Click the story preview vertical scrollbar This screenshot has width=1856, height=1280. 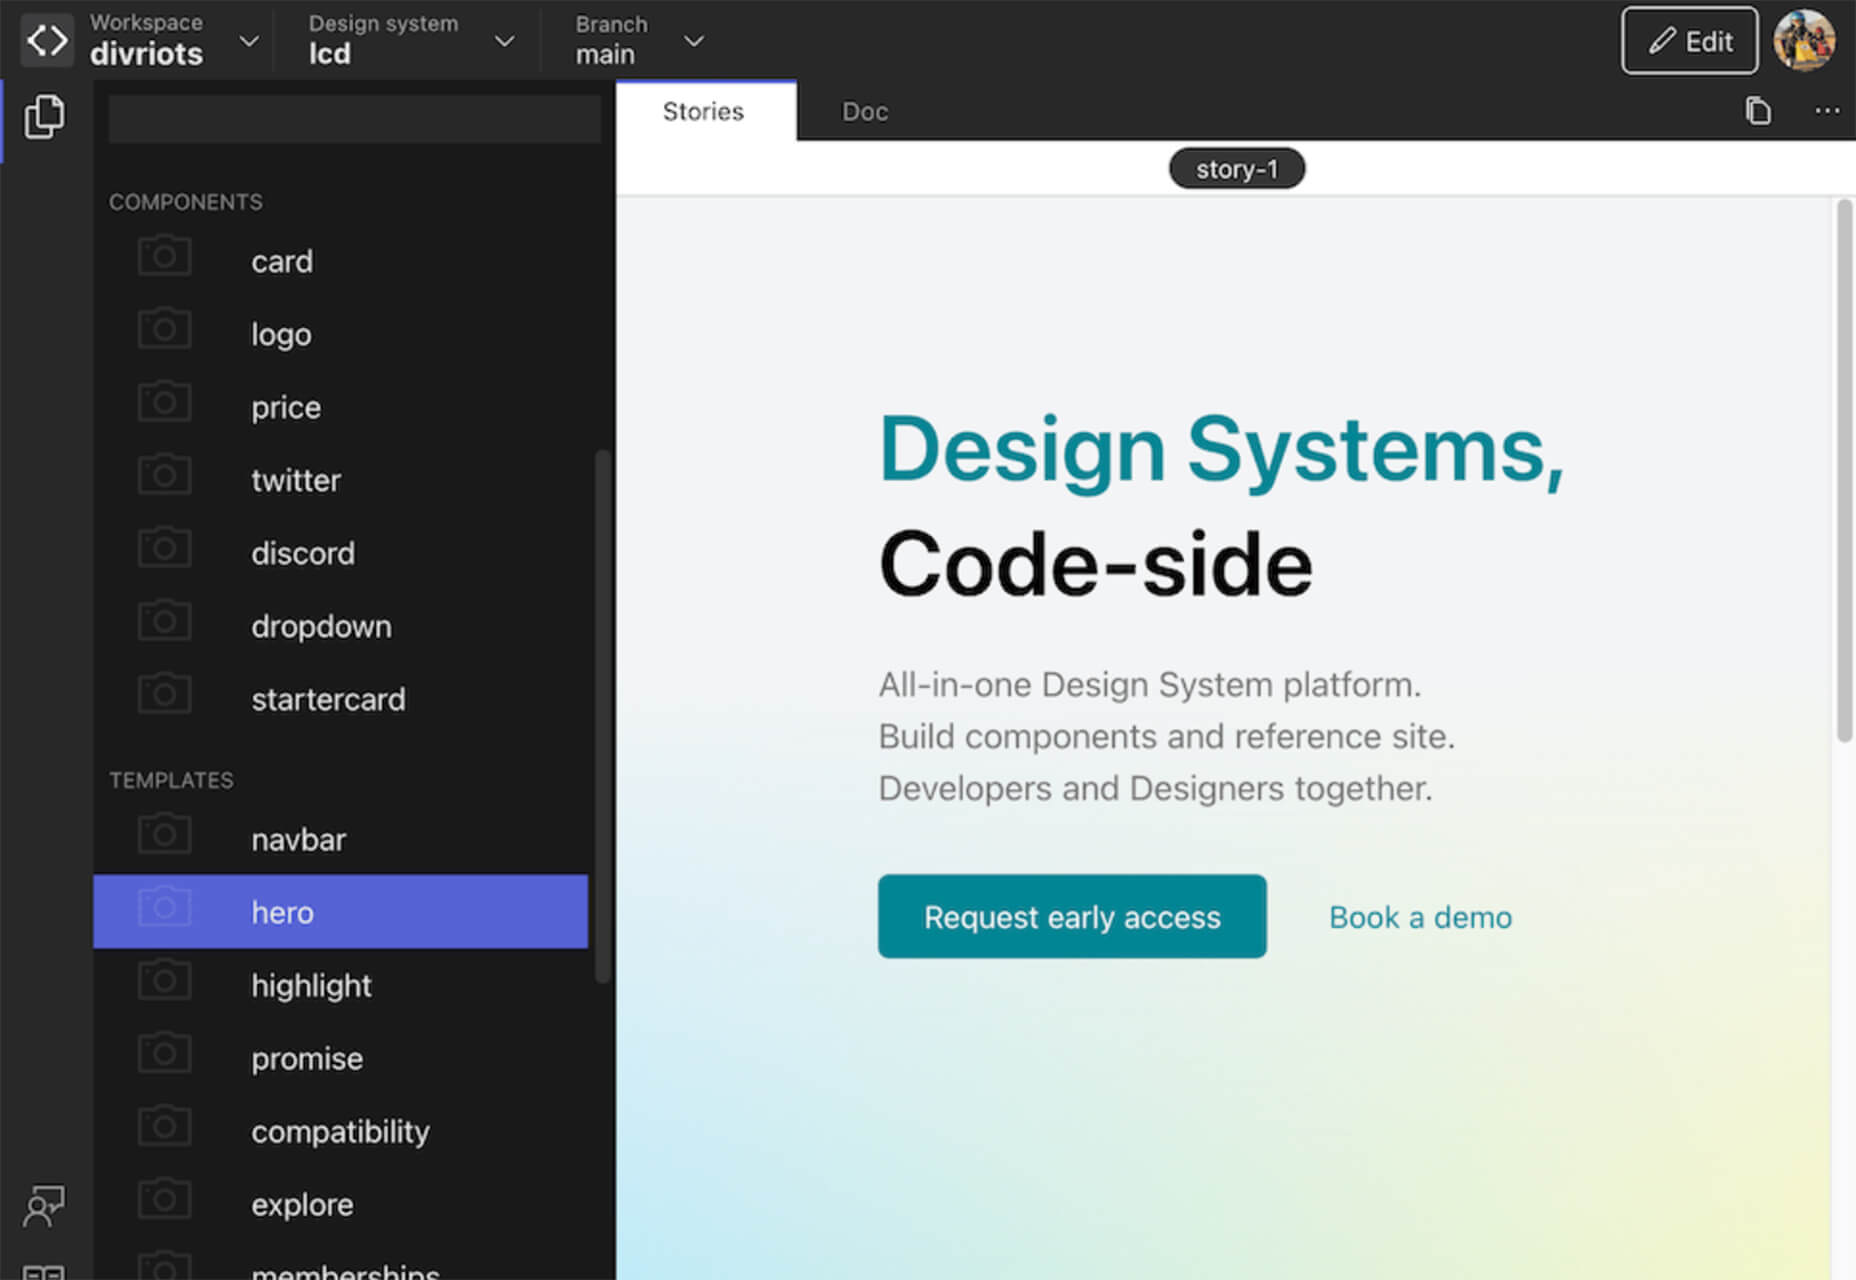(x=1844, y=470)
